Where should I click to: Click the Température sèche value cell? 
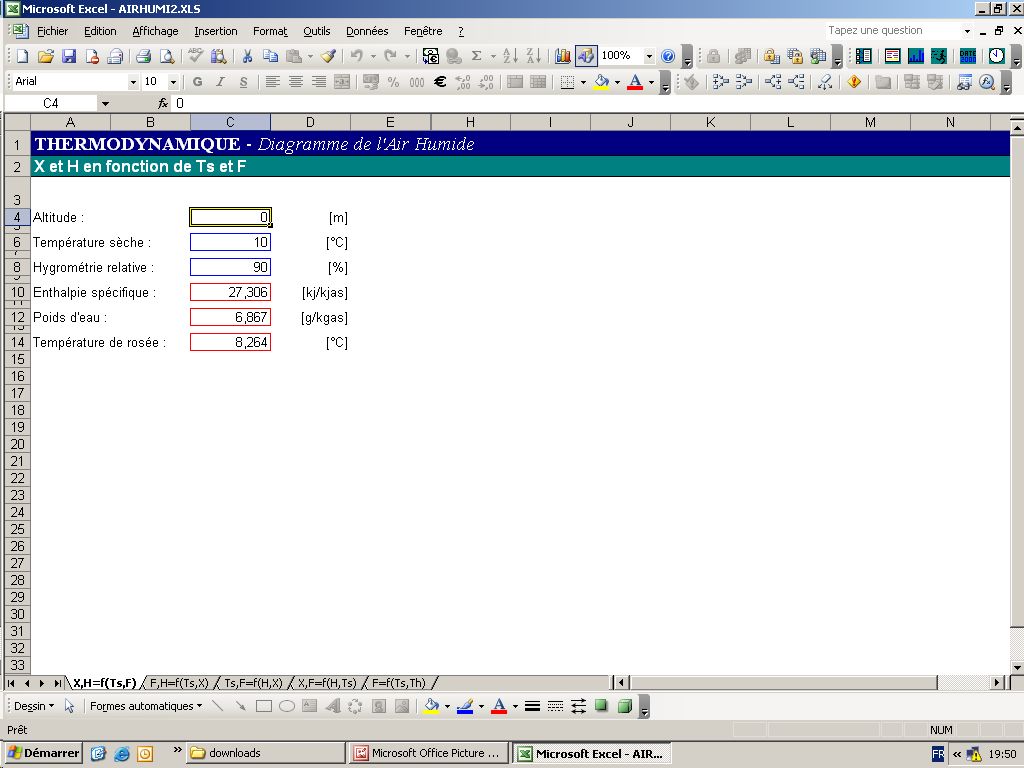231,242
